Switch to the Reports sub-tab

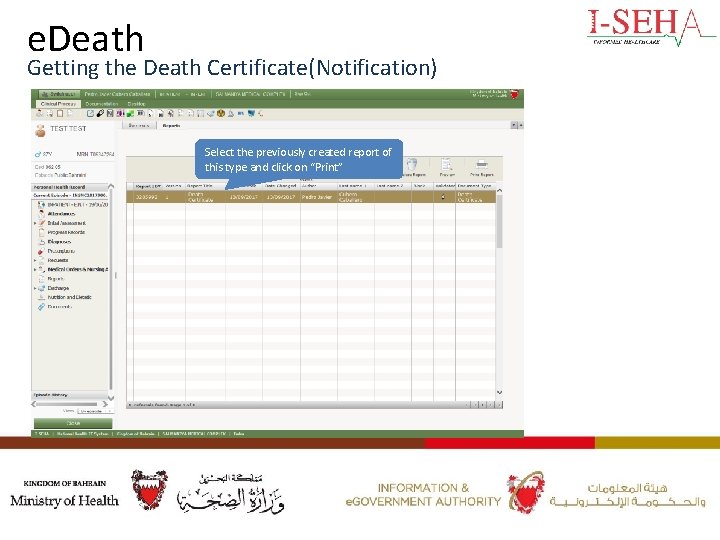coord(171,125)
